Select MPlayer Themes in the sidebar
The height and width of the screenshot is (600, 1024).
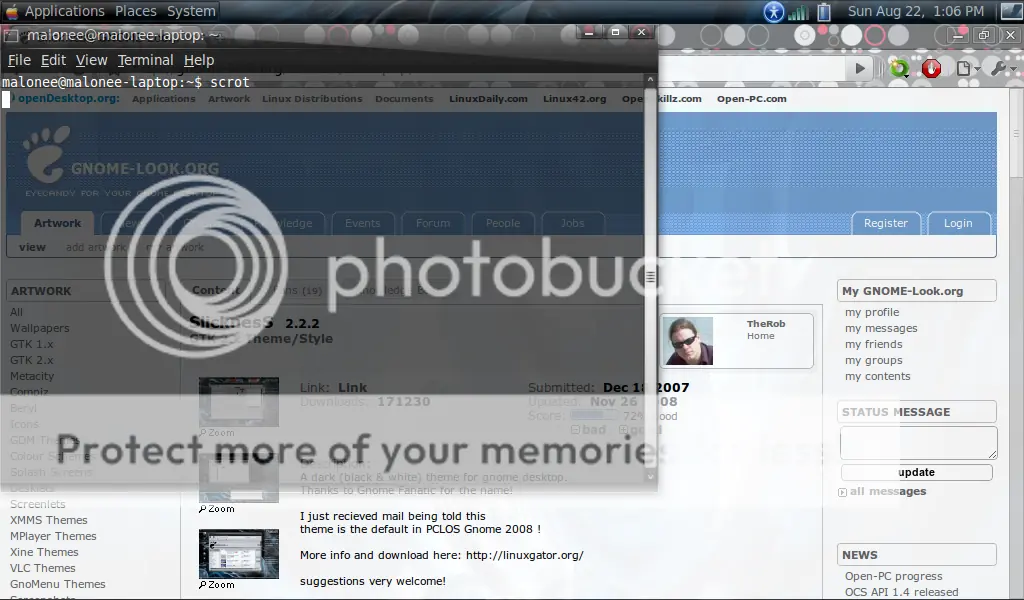53,536
